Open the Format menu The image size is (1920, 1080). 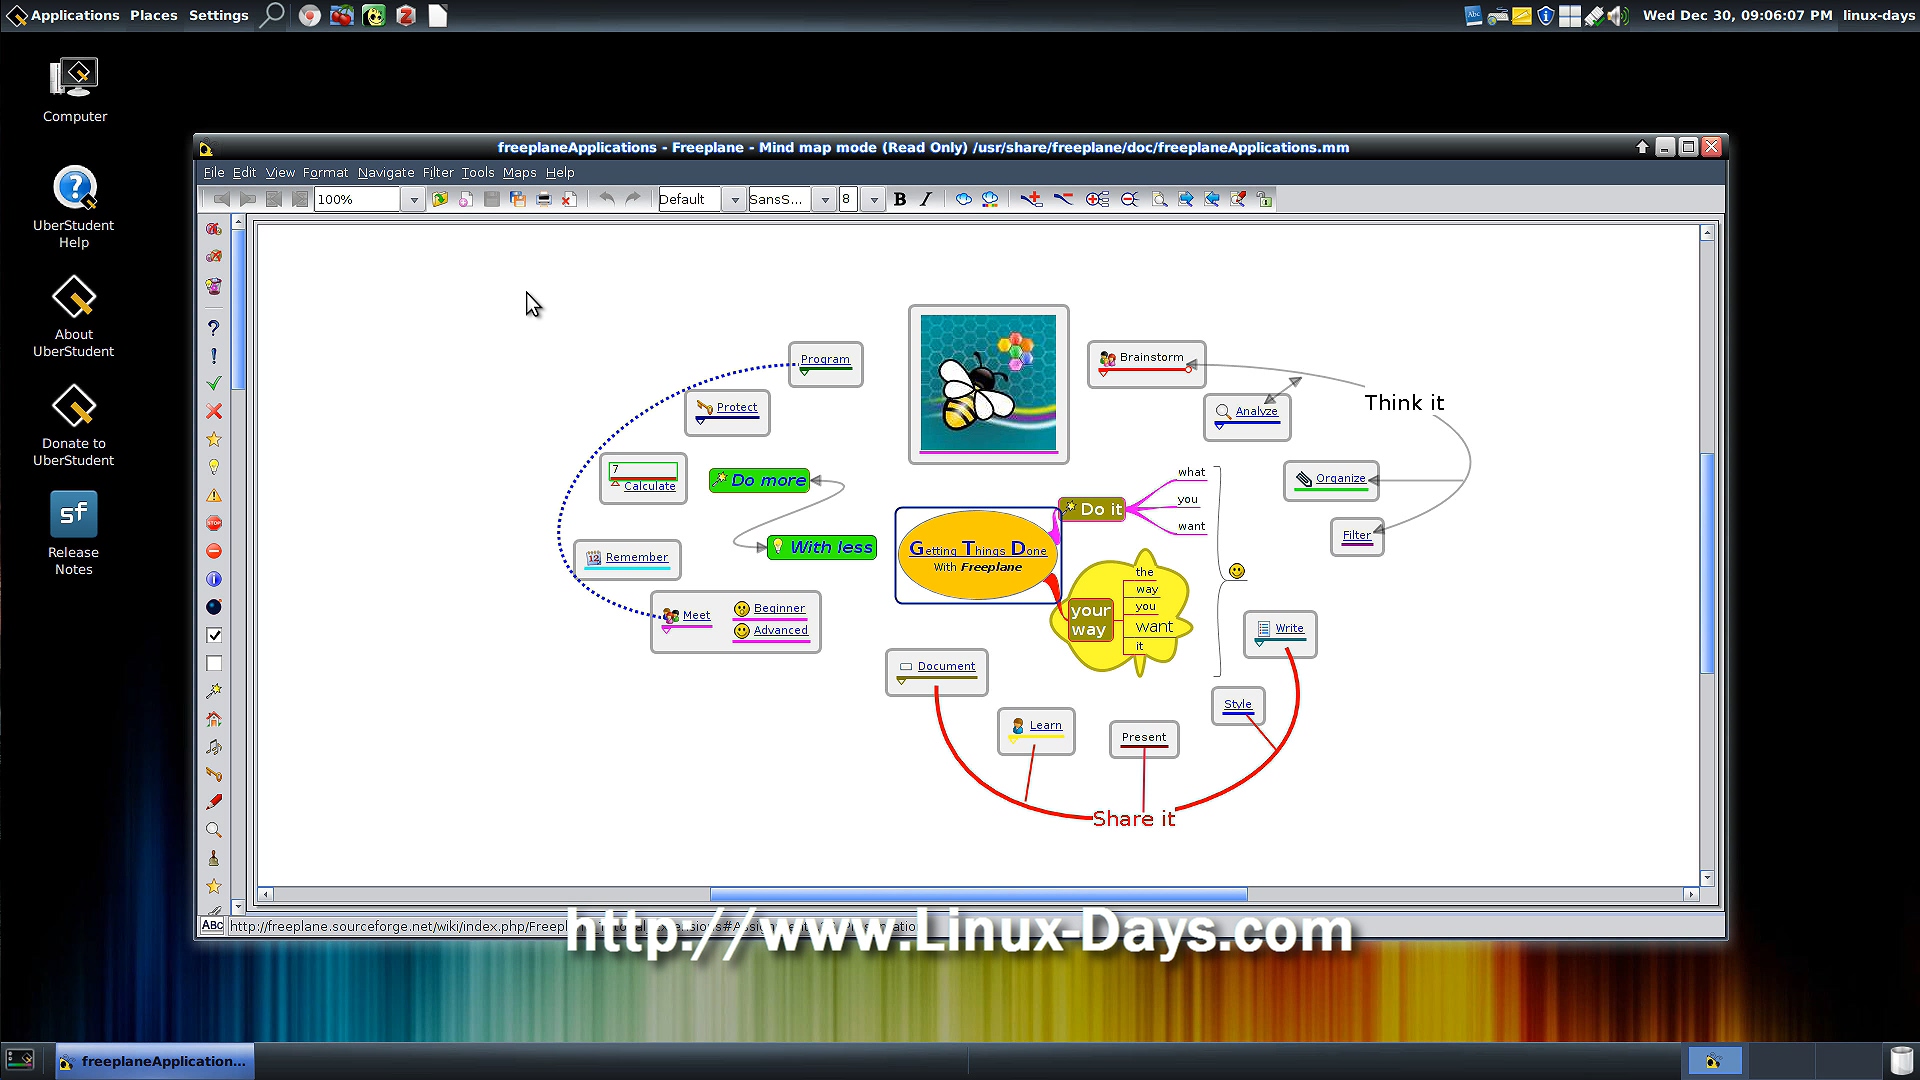325,172
